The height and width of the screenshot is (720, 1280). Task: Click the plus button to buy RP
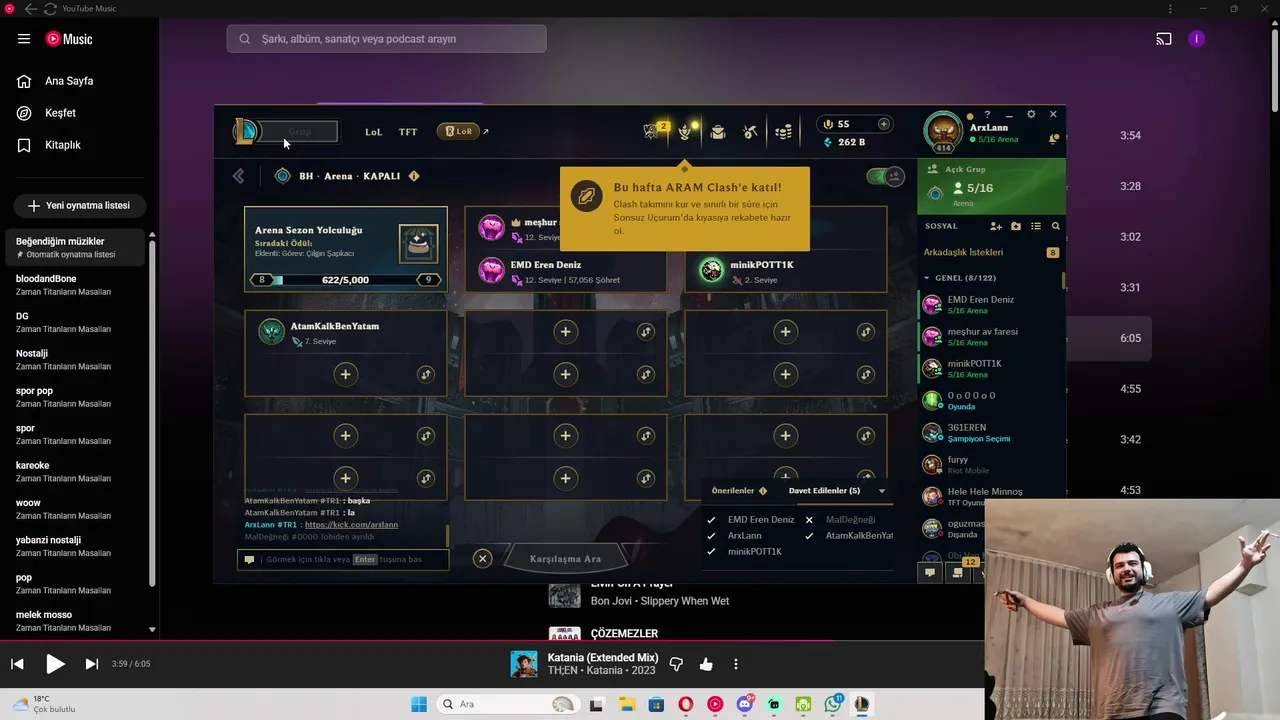(x=884, y=124)
